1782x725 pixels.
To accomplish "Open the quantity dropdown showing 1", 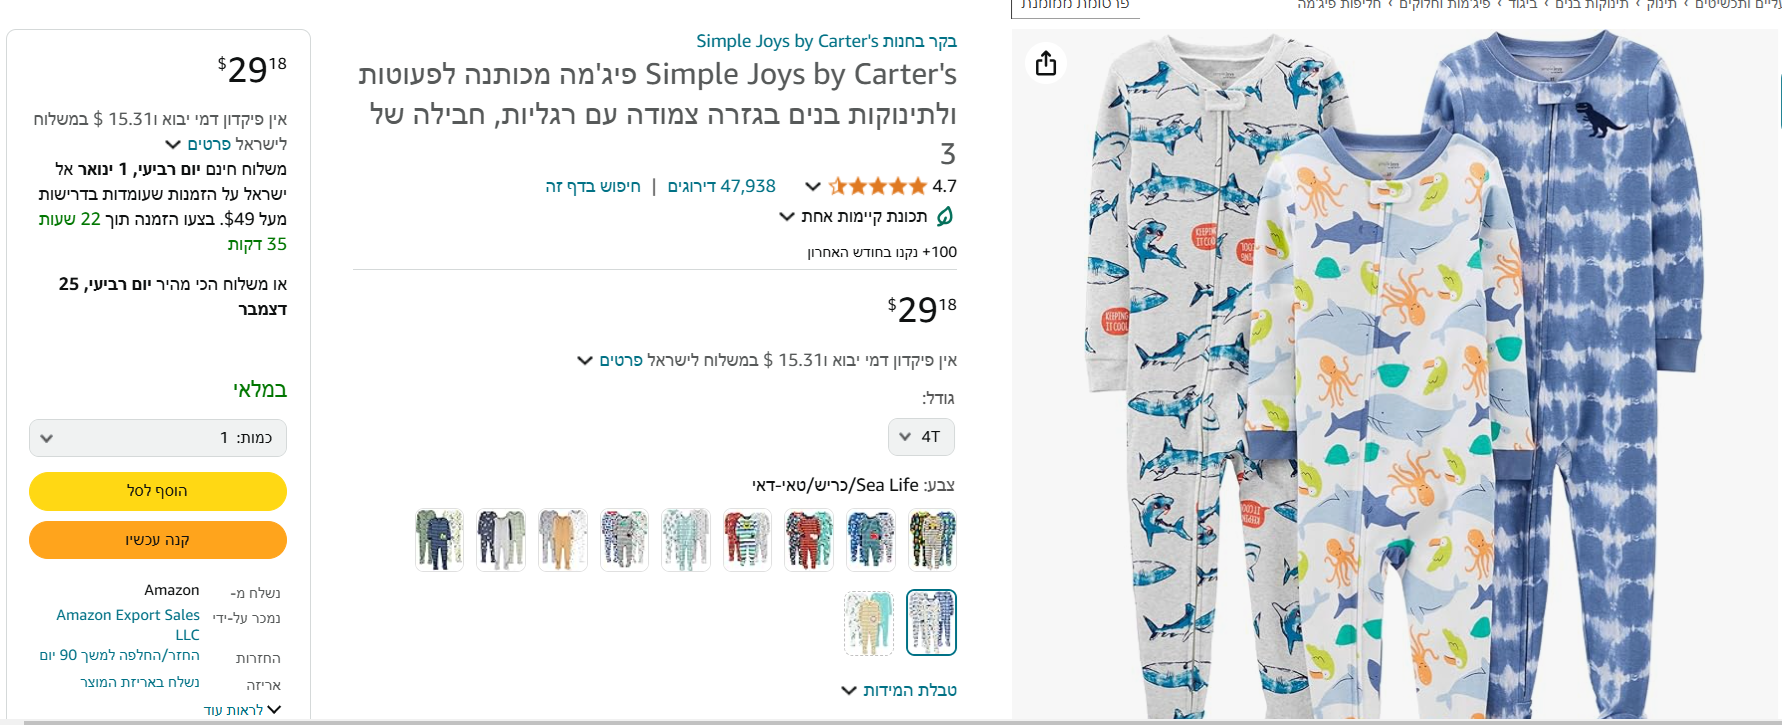I will 158,438.
